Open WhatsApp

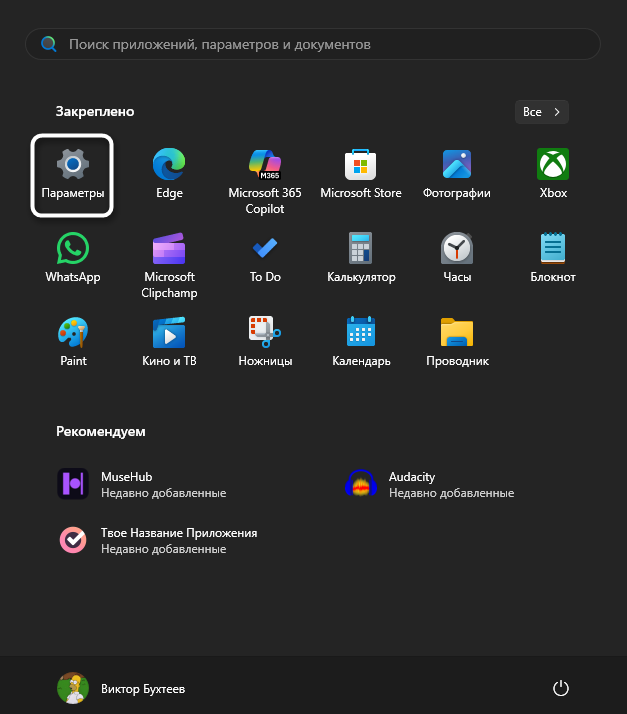[x=73, y=260]
